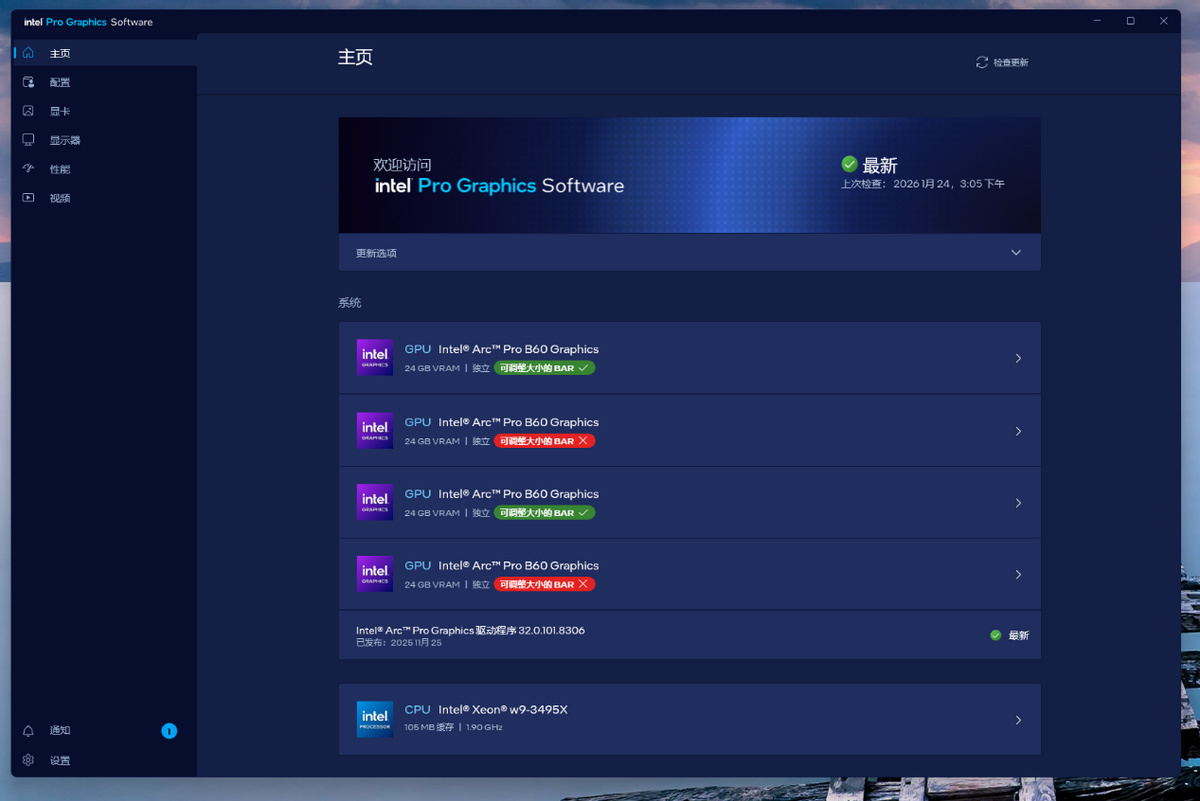
Task: Click the second GPU's Intel Graphics logo
Action: [375, 430]
